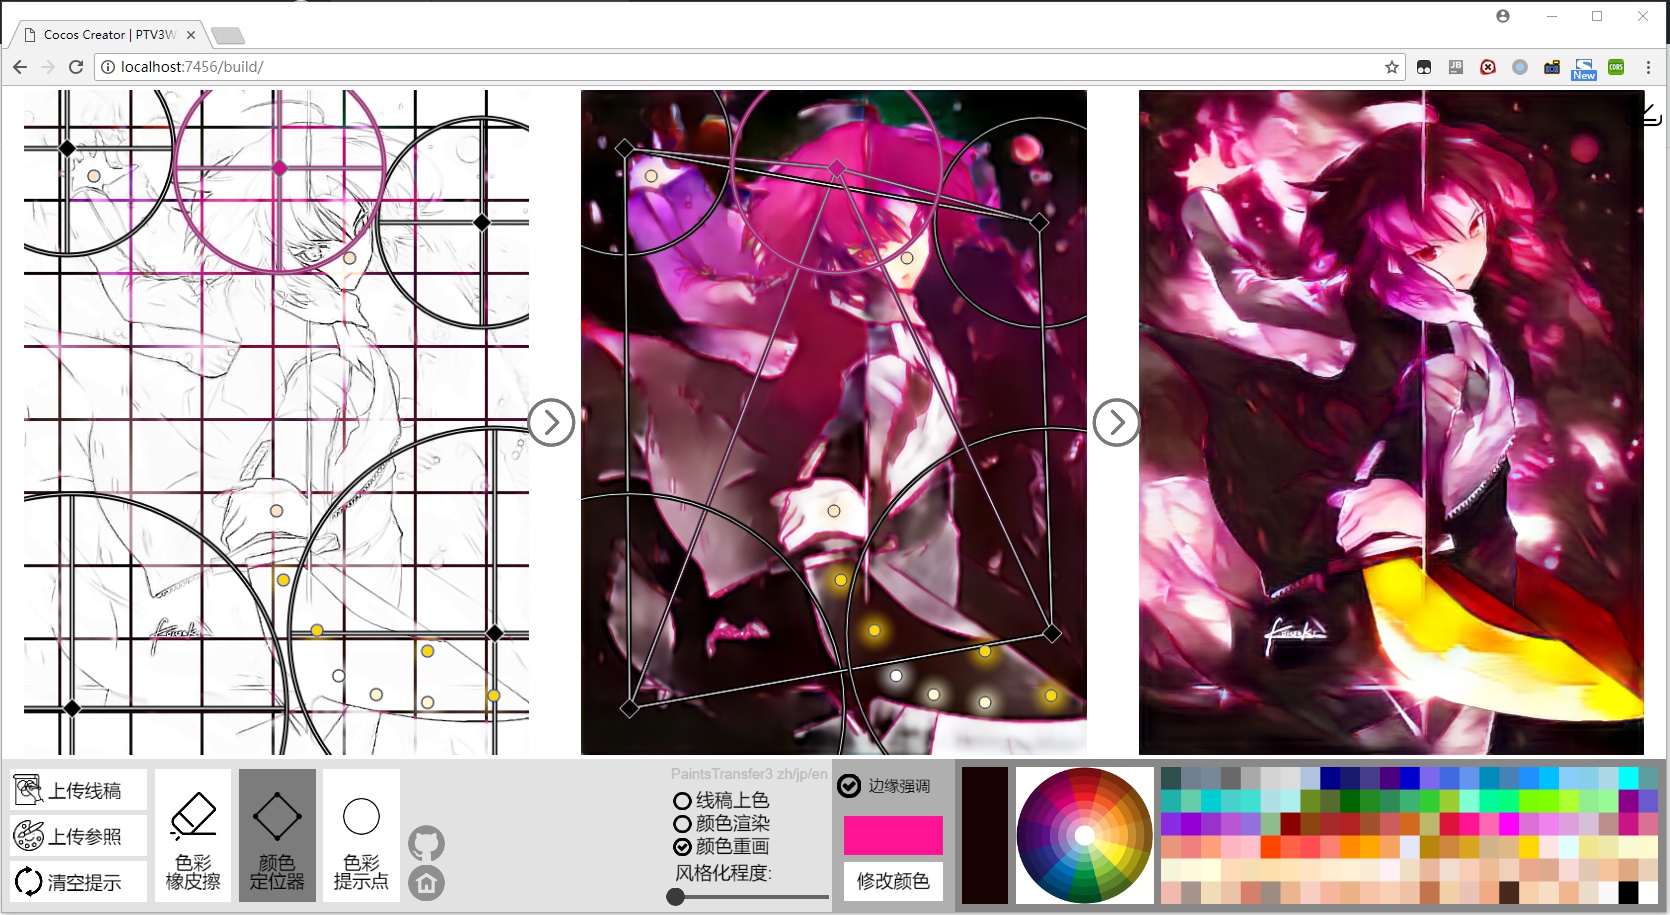Click the 风格化程度 stylization slider handle
Viewport: 1670px width, 915px height.
click(x=676, y=897)
